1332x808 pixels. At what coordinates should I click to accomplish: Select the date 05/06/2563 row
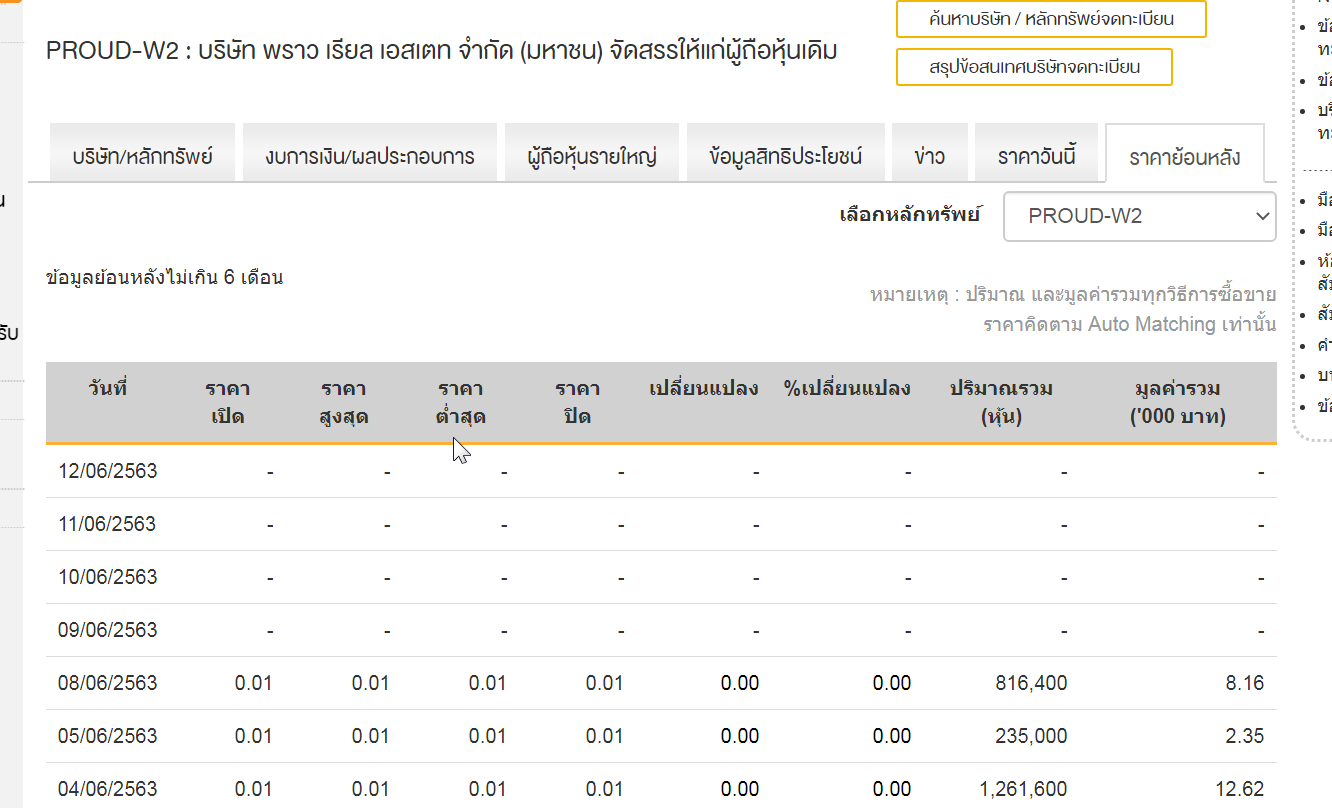661,736
